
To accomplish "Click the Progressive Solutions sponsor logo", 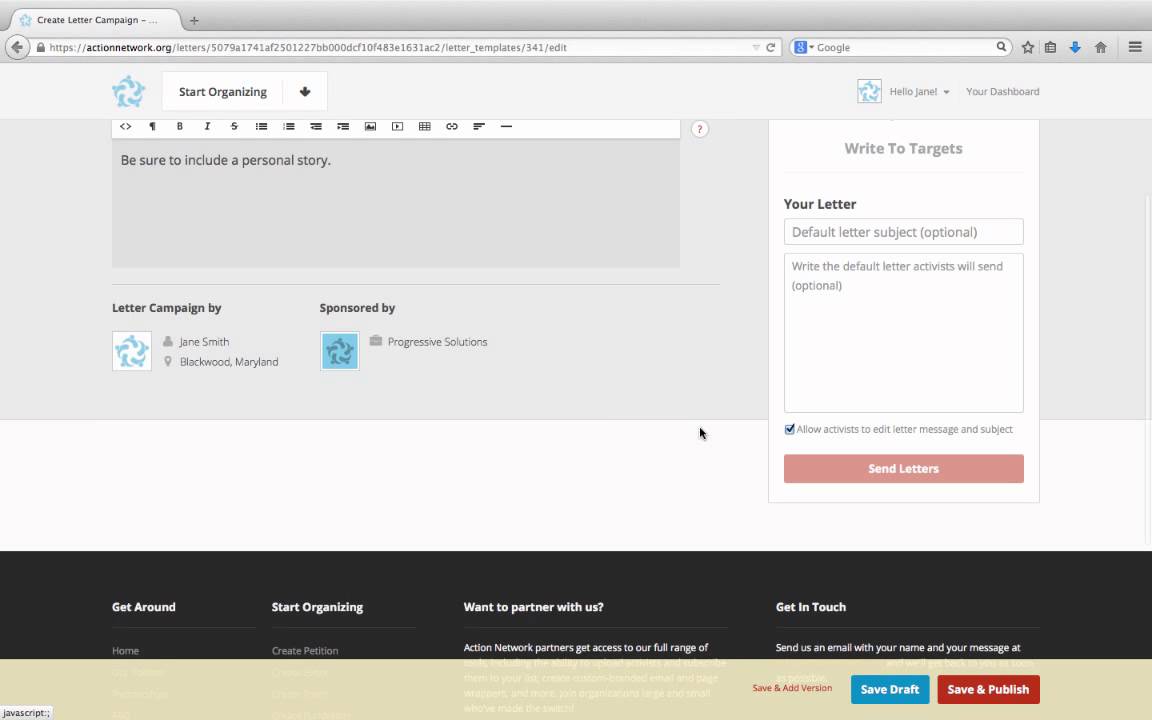I will pyautogui.click(x=339, y=350).
